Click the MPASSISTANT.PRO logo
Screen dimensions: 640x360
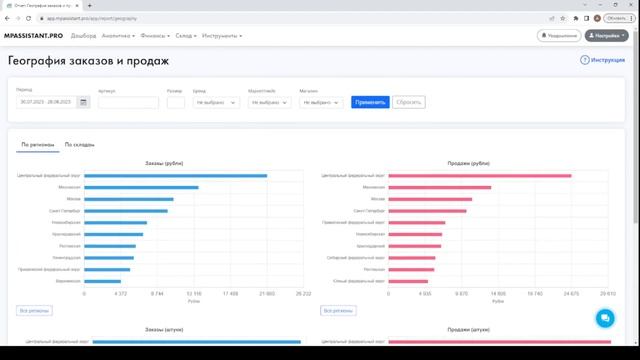pyautogui.click(x=33, y=36)
